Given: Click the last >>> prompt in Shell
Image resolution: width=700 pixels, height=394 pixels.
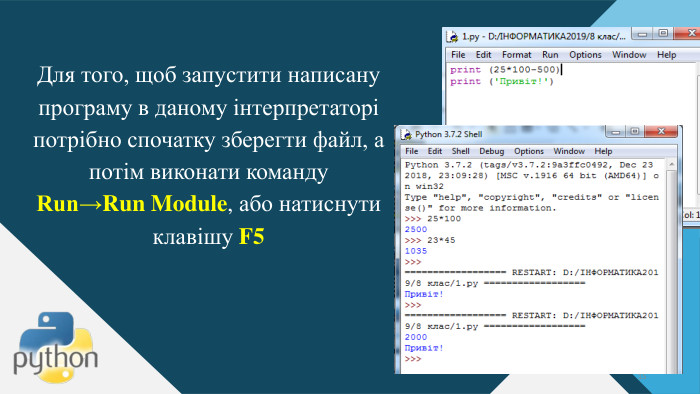Looking at the screenshot, I should click(413, 359).
